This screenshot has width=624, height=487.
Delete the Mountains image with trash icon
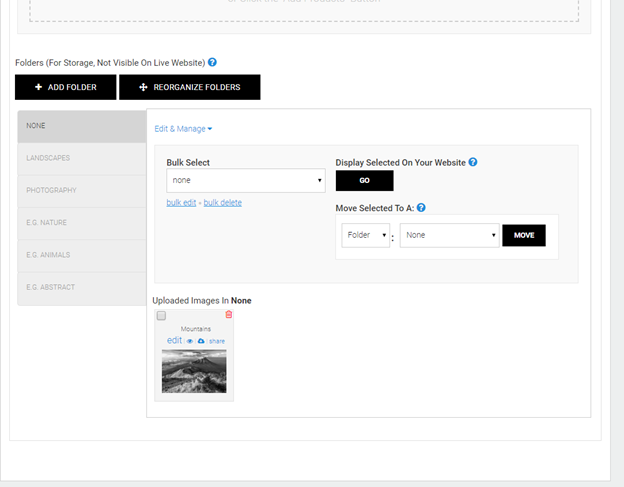228,315
